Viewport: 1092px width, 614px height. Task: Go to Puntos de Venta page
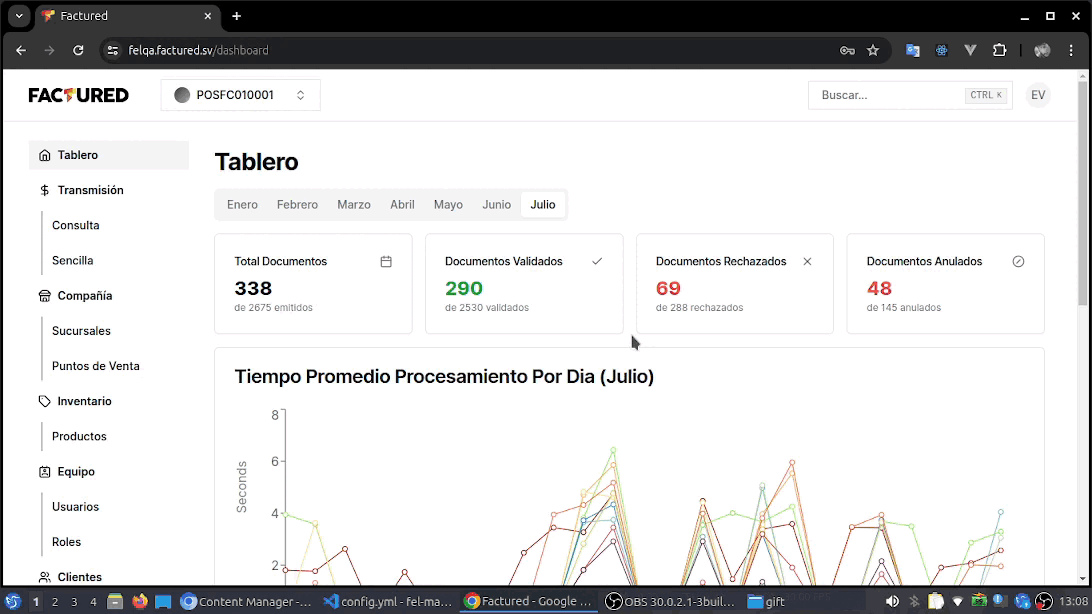(95, 366)
